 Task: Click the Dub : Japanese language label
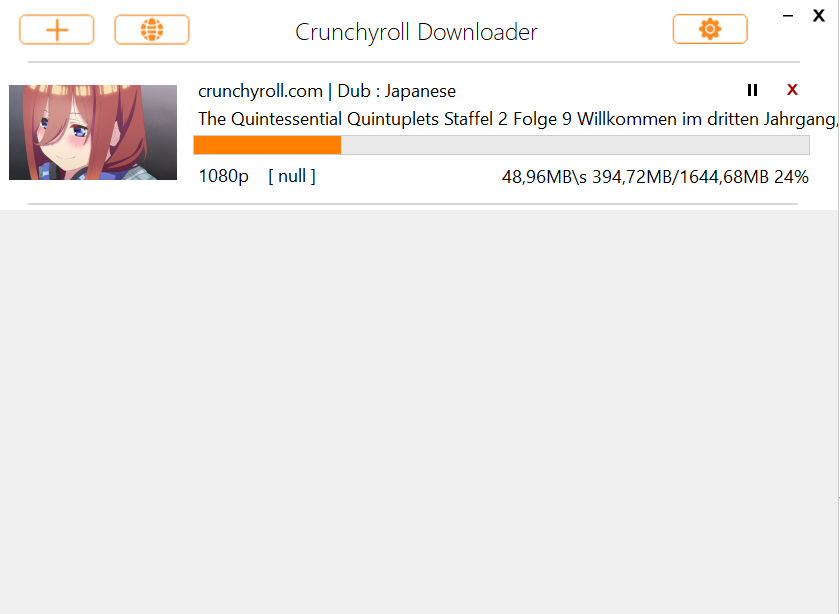396,91
